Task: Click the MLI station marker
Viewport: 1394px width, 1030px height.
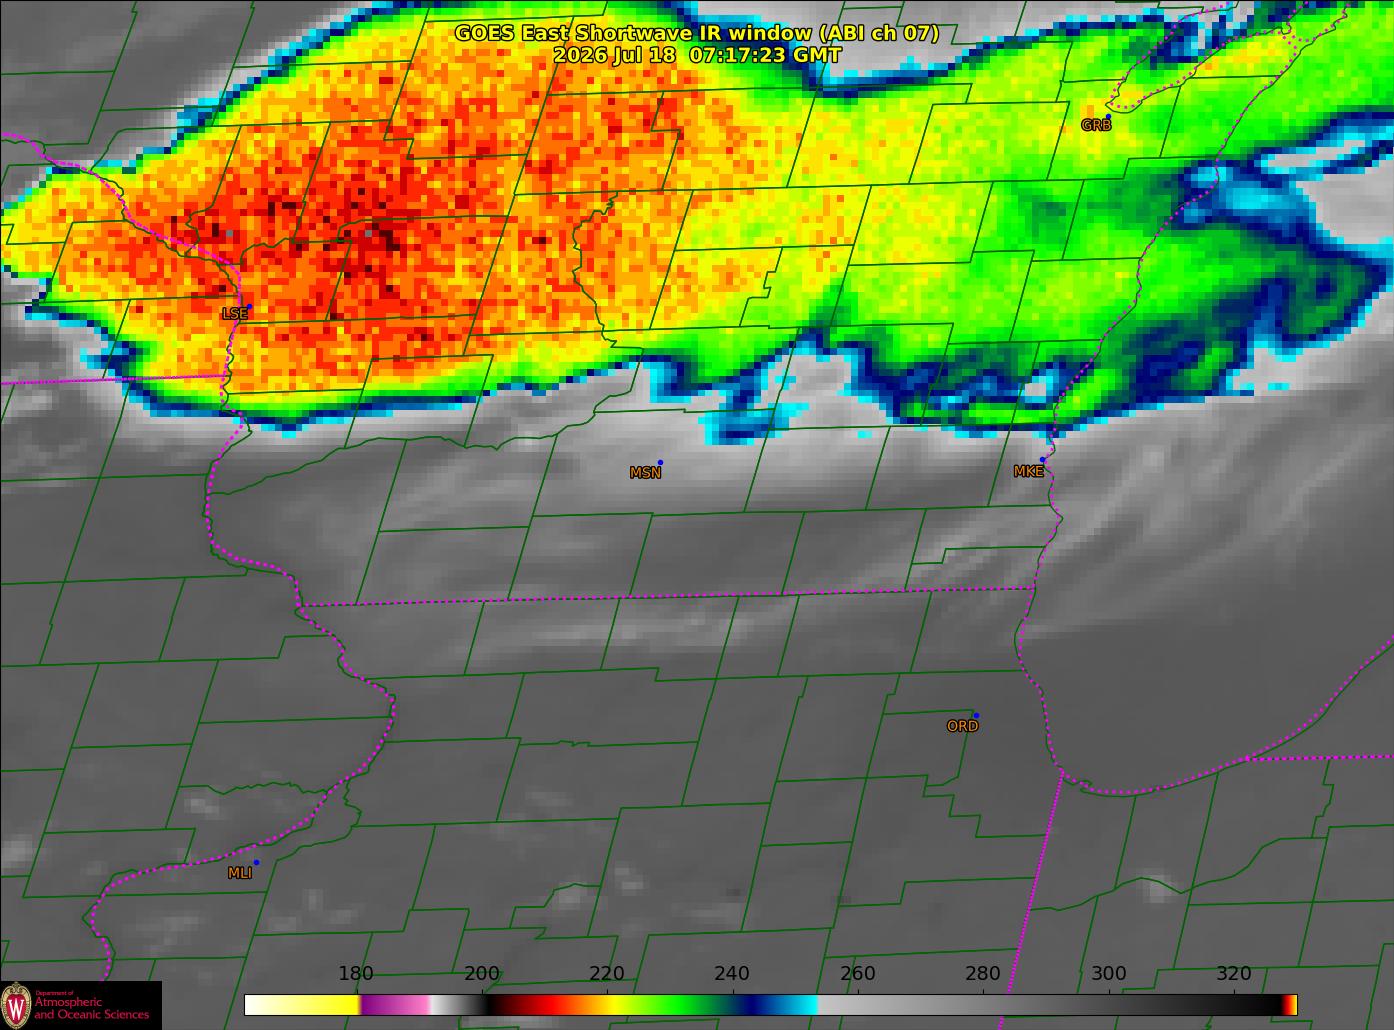Action: pyautogui.click(x=256, y=862)
